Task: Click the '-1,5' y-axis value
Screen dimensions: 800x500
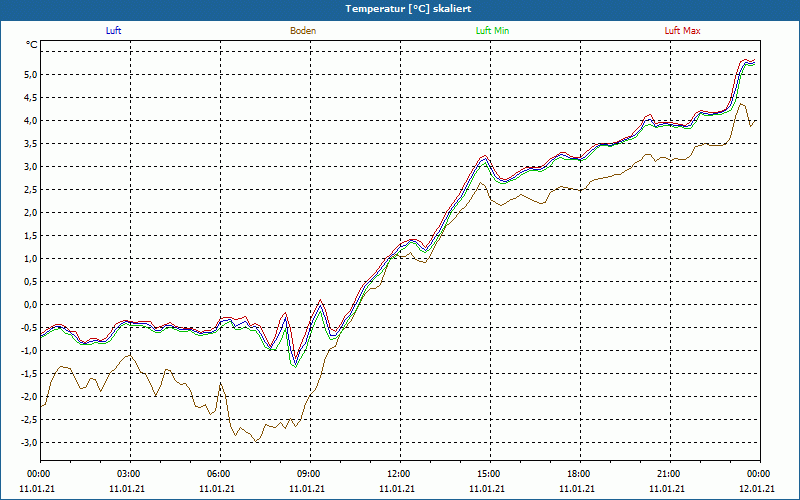Action: coord(29,373)
